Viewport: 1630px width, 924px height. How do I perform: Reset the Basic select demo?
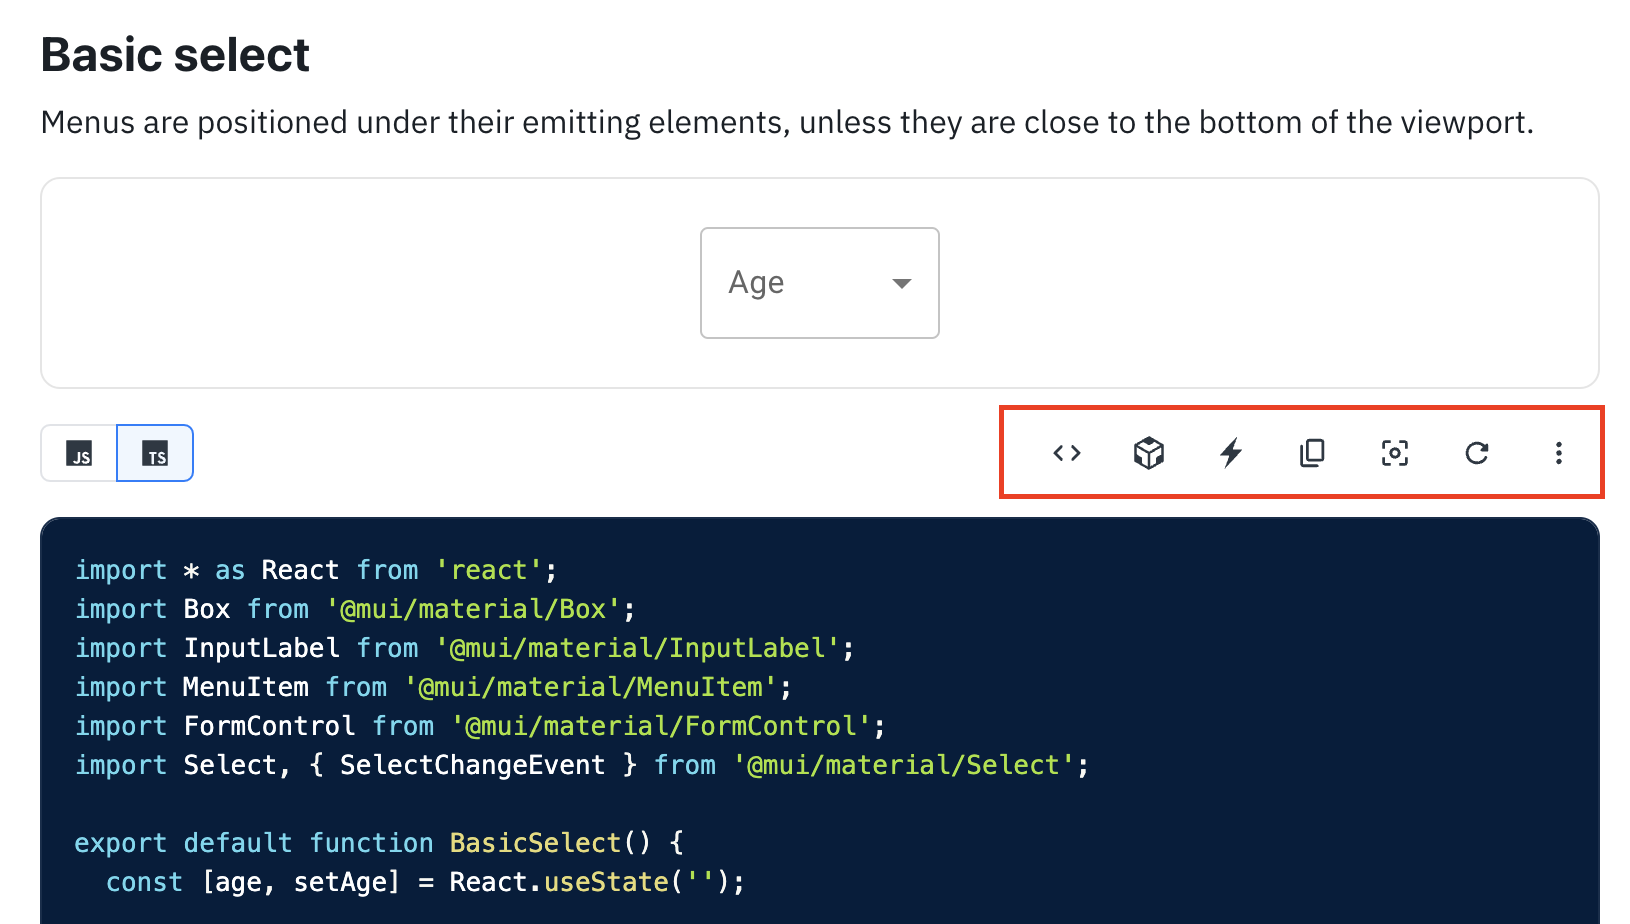click(1477, 453)
